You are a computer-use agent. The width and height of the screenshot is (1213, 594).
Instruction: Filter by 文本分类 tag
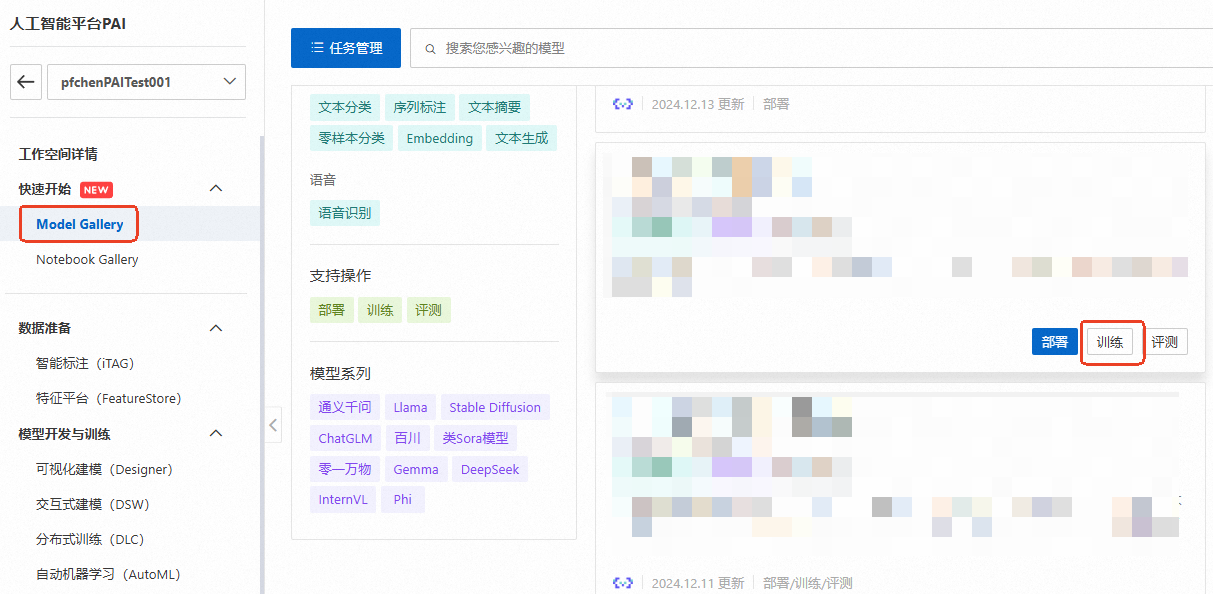(x=345, y=108)
